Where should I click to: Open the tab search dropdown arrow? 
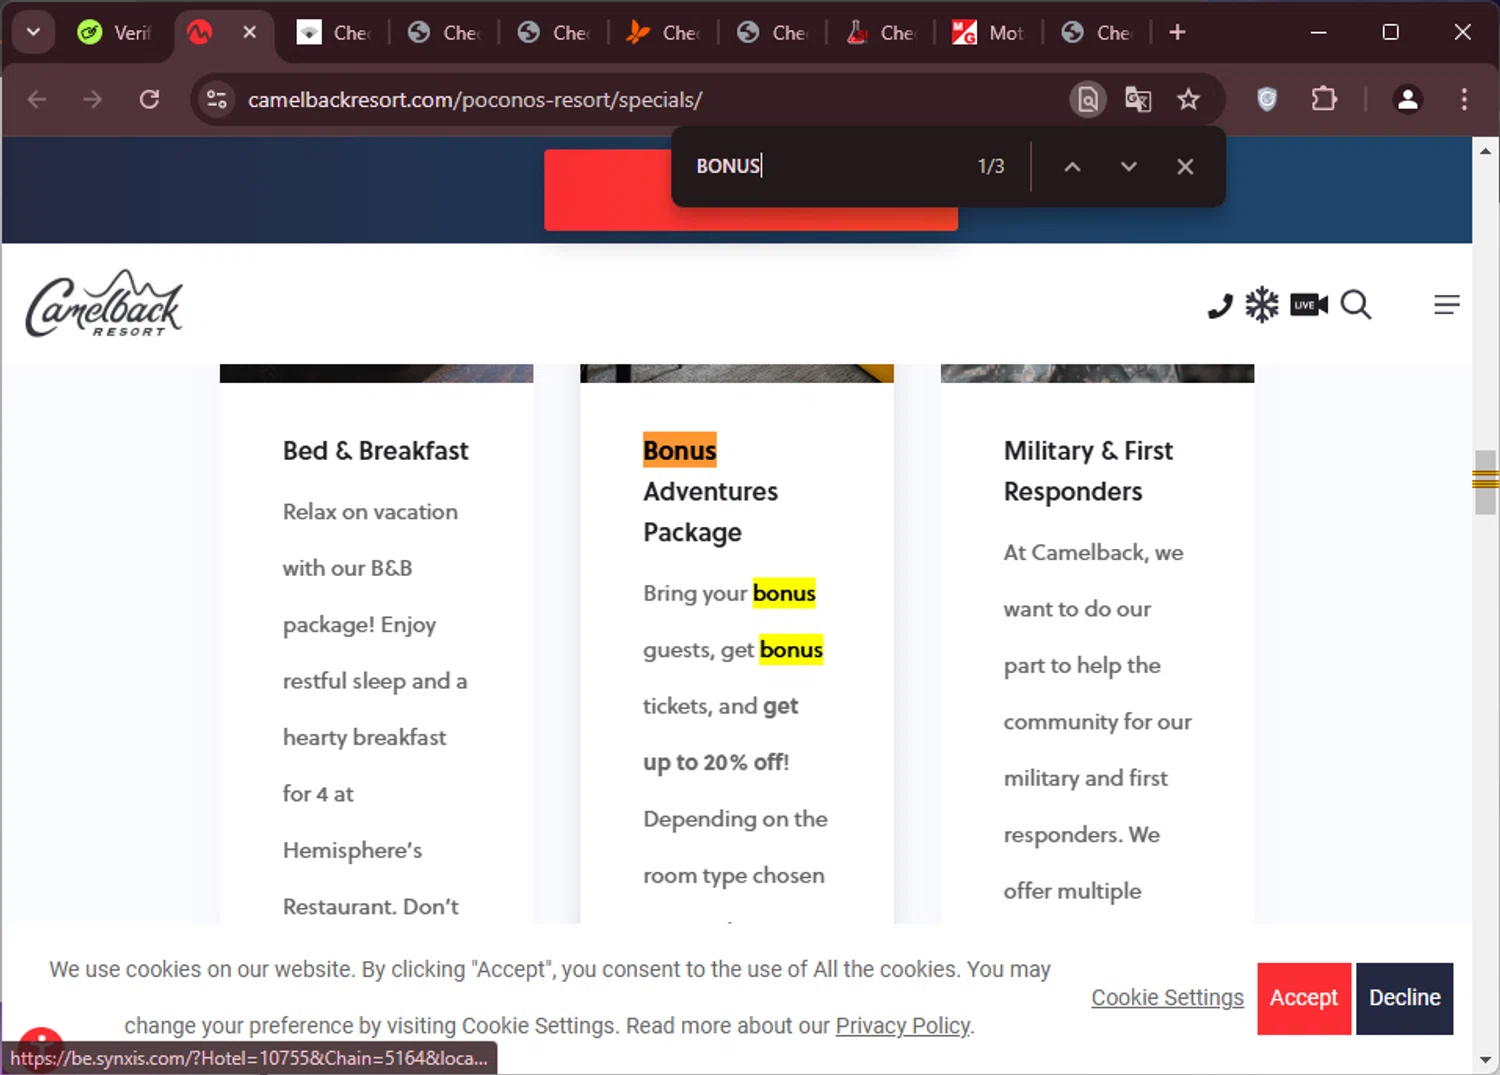(x=33, y=32)
